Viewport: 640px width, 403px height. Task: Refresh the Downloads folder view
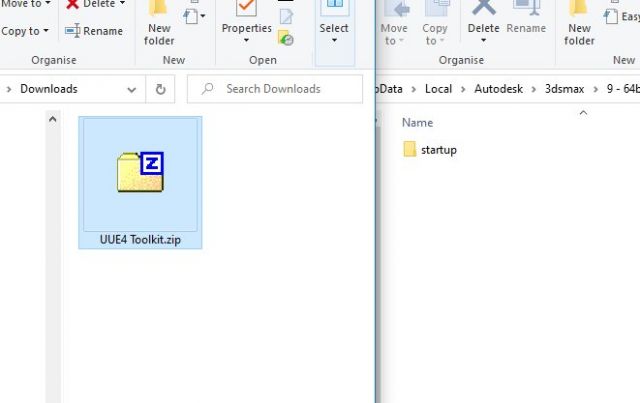coord(161,89)
